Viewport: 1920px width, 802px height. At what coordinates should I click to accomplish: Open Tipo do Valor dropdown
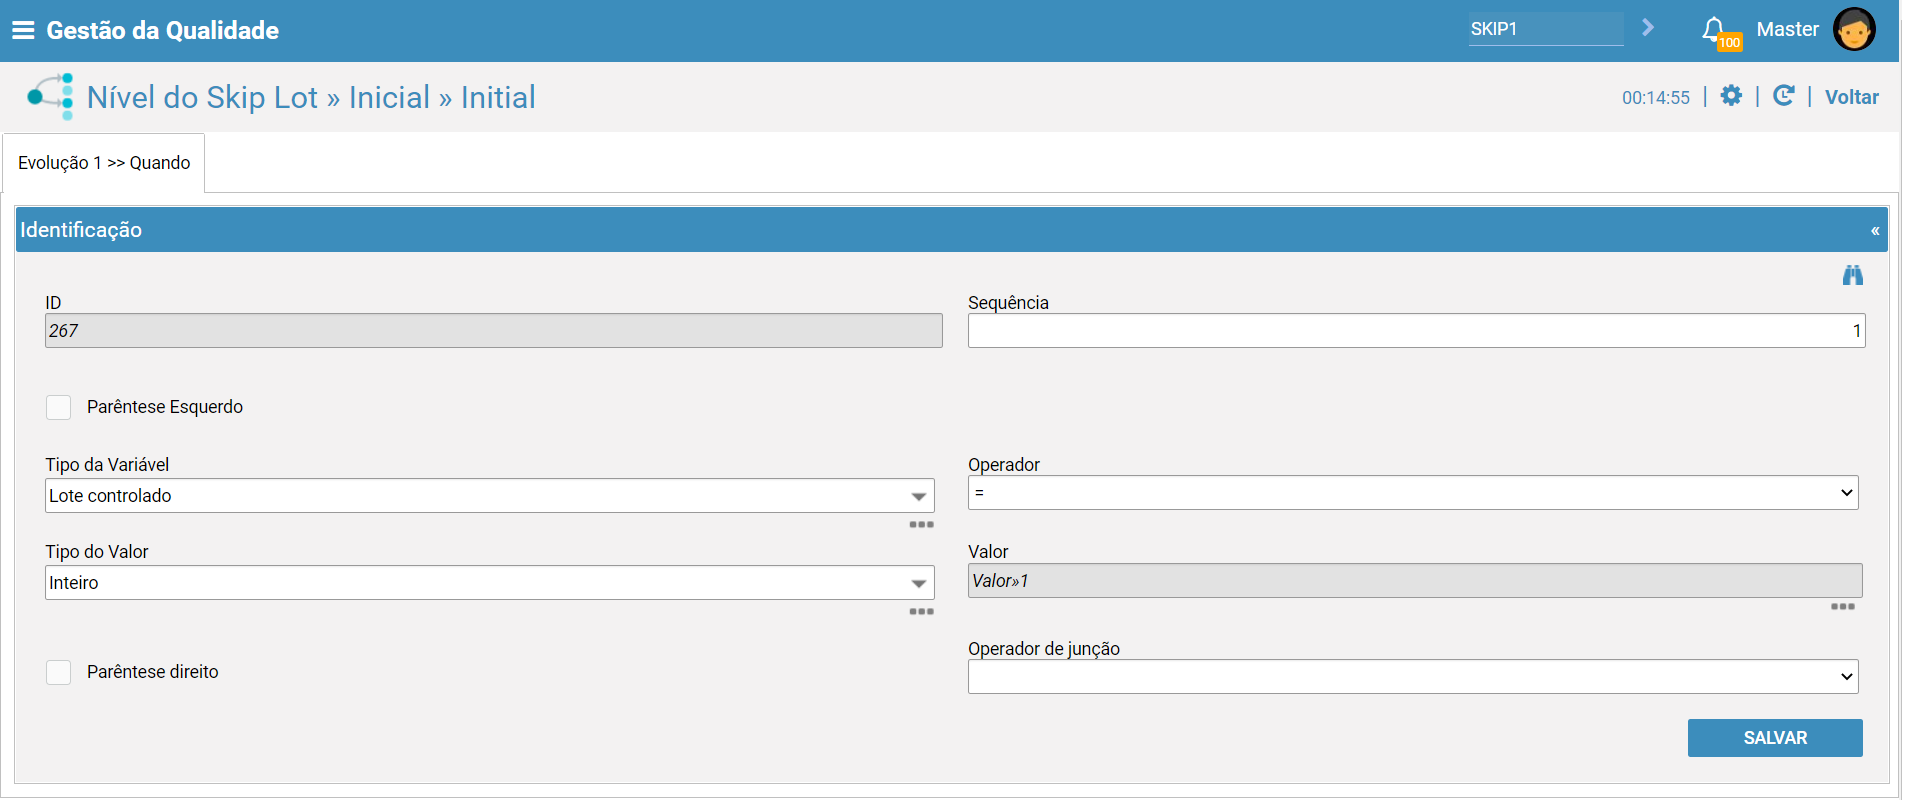490,583
